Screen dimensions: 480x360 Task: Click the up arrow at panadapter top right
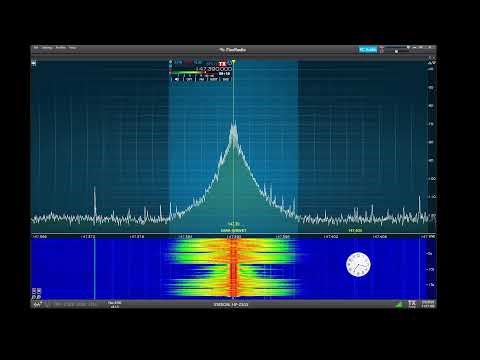click(x=430, y=63)
